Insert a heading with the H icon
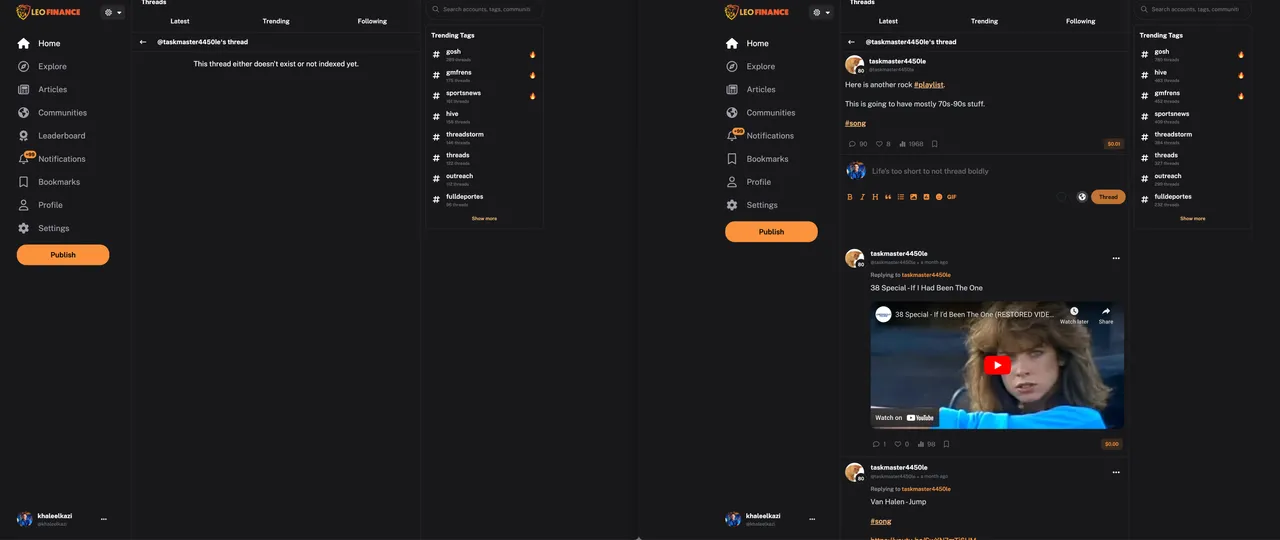Screen dimensions: 1280x540 pos(875,197)
